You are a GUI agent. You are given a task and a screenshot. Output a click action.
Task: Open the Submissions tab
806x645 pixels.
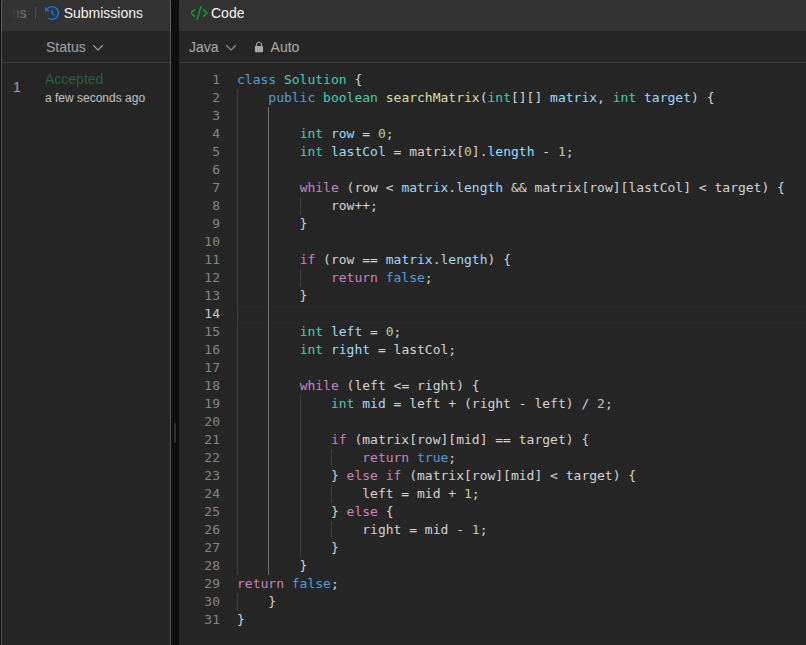tap(94, 13)
